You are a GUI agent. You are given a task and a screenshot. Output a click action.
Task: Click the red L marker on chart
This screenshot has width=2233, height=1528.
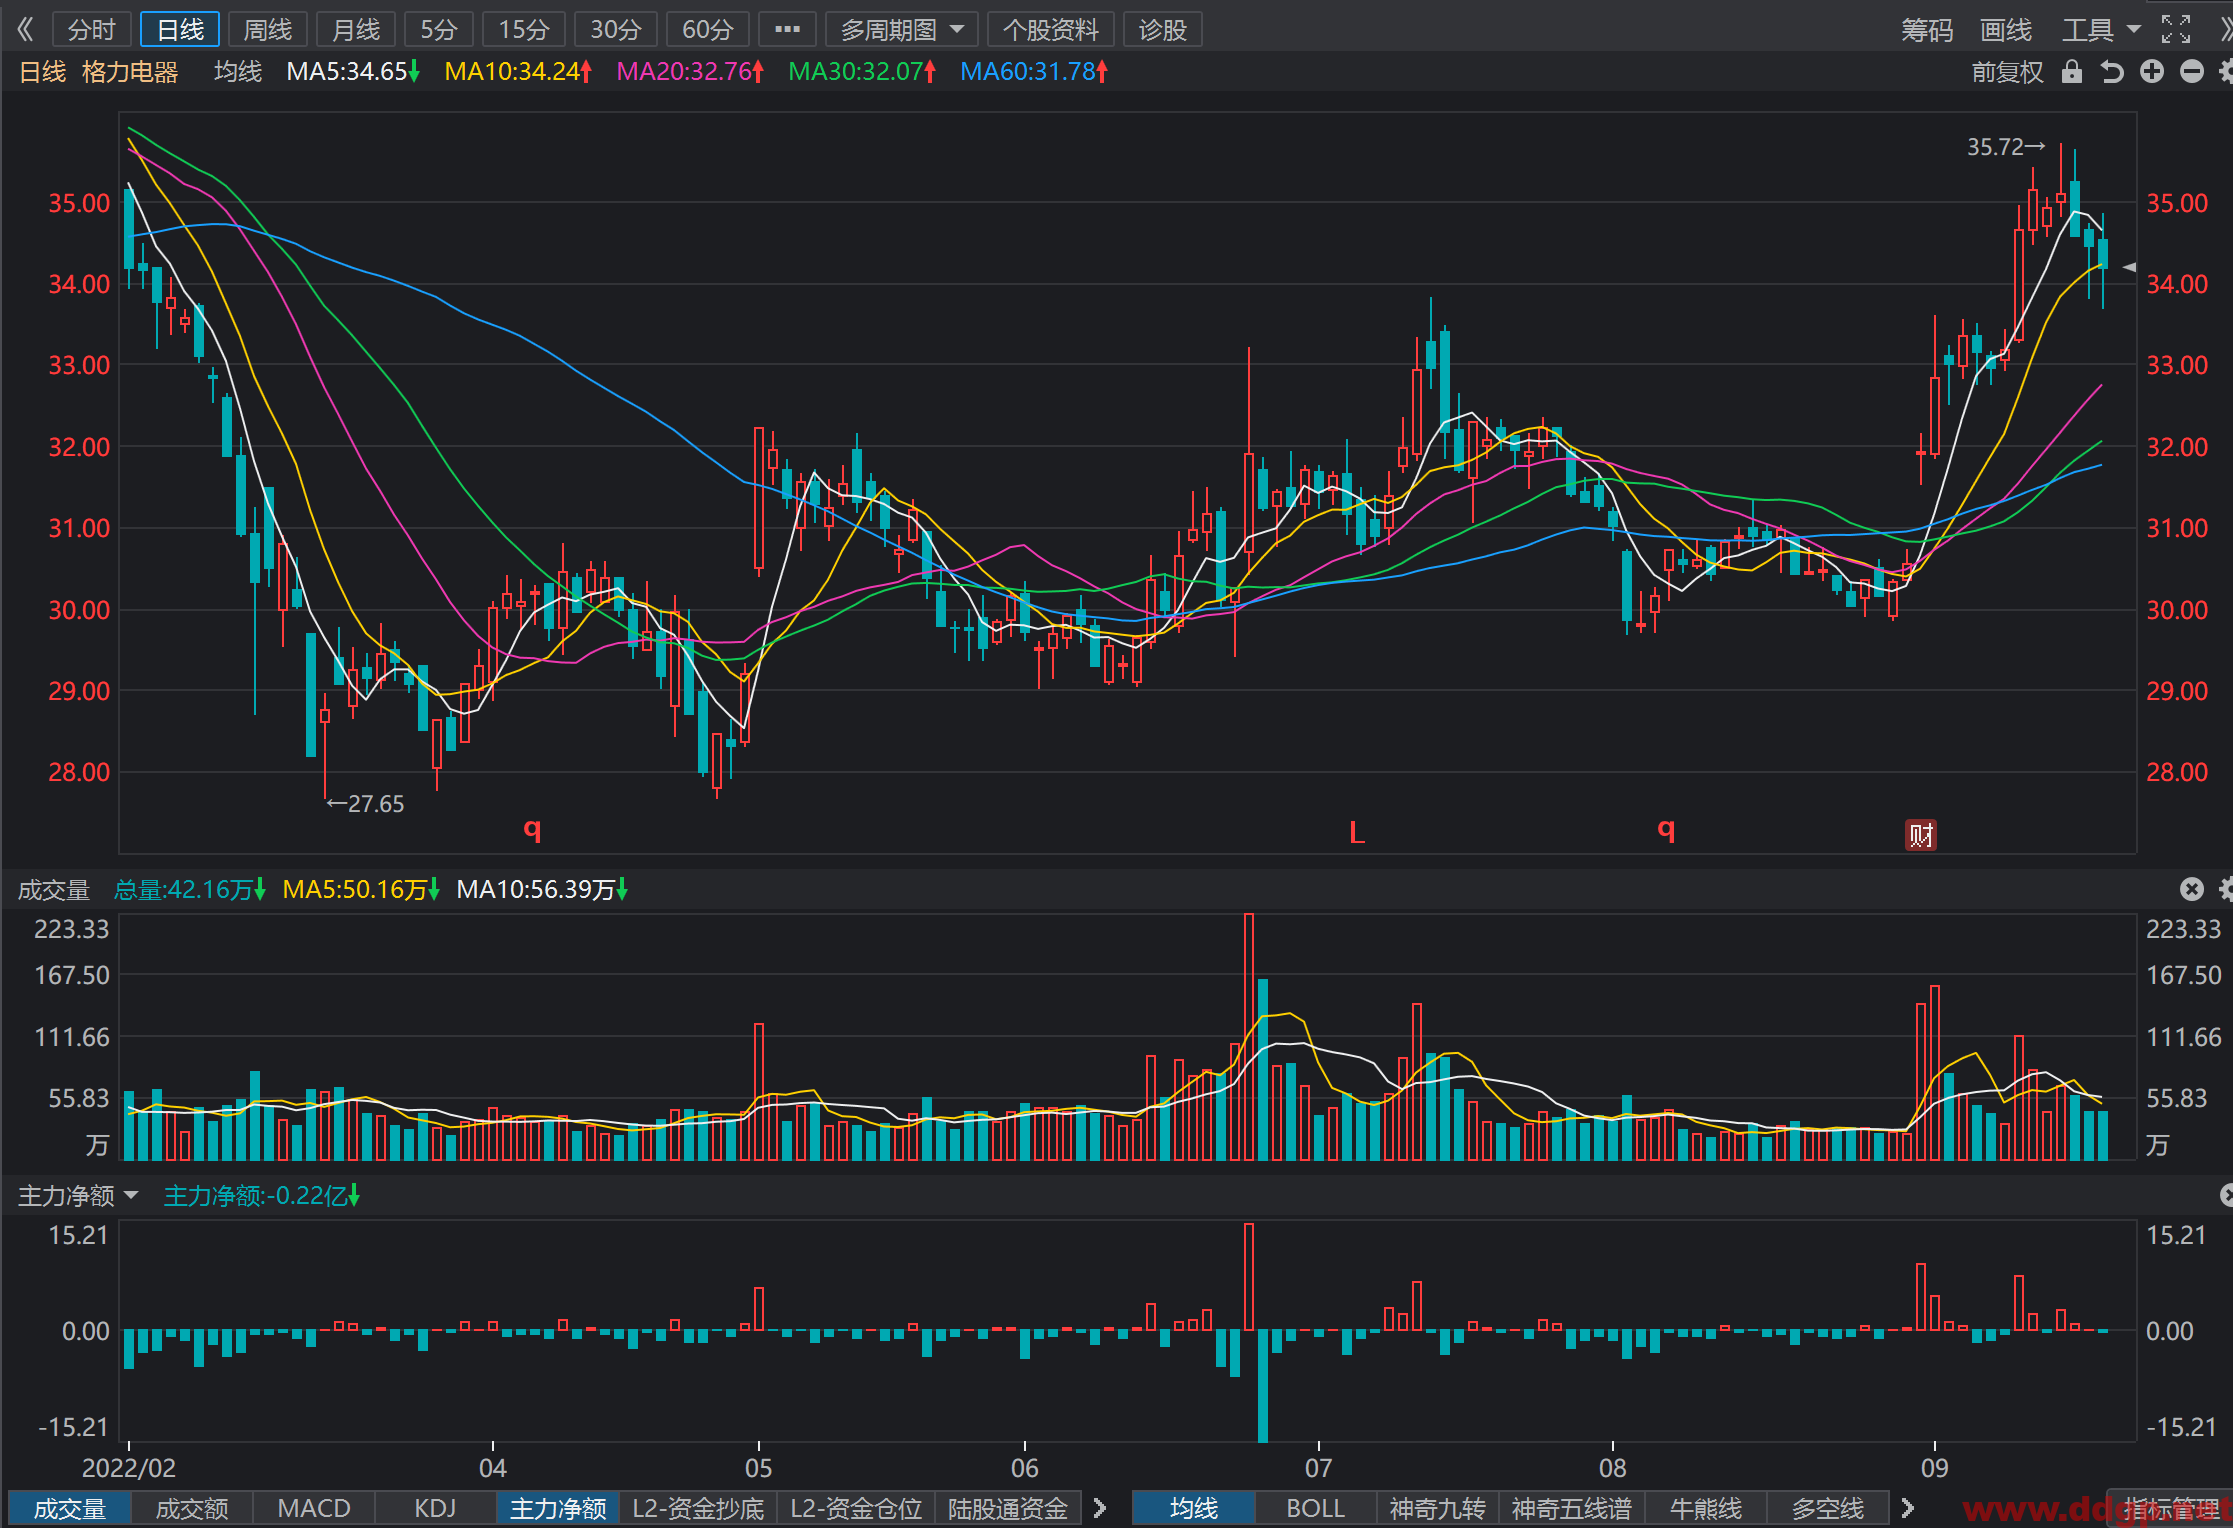[1357, 832]
